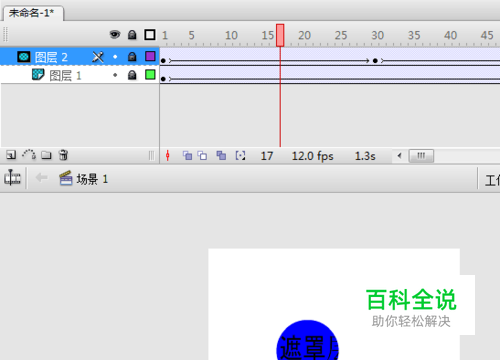
Task: Click frame 20 on the timeline ruler
Action: pos(304,35)
